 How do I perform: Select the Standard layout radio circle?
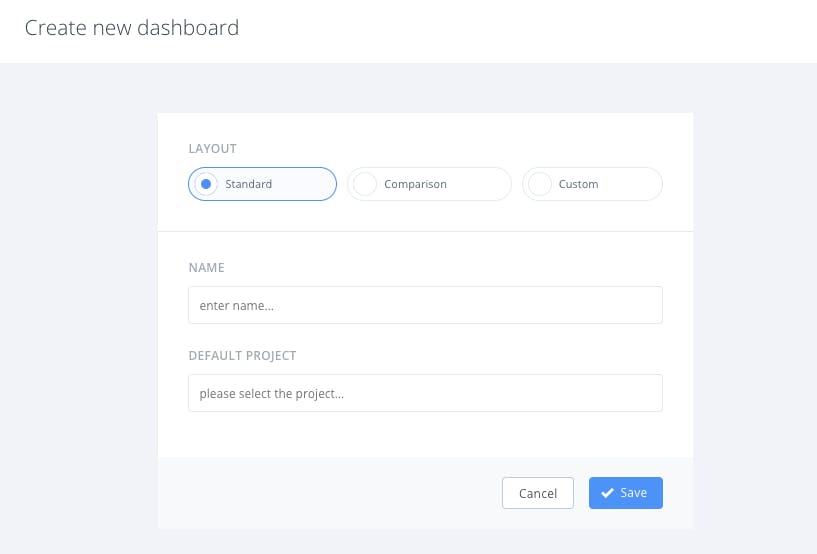206,184
